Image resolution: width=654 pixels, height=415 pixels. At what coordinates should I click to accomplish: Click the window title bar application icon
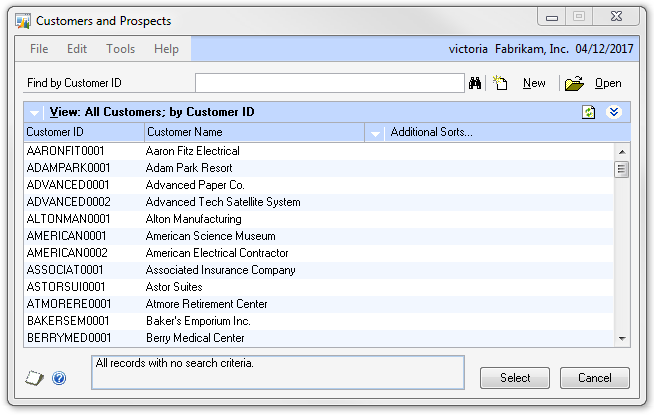click(x=23, y=21)
